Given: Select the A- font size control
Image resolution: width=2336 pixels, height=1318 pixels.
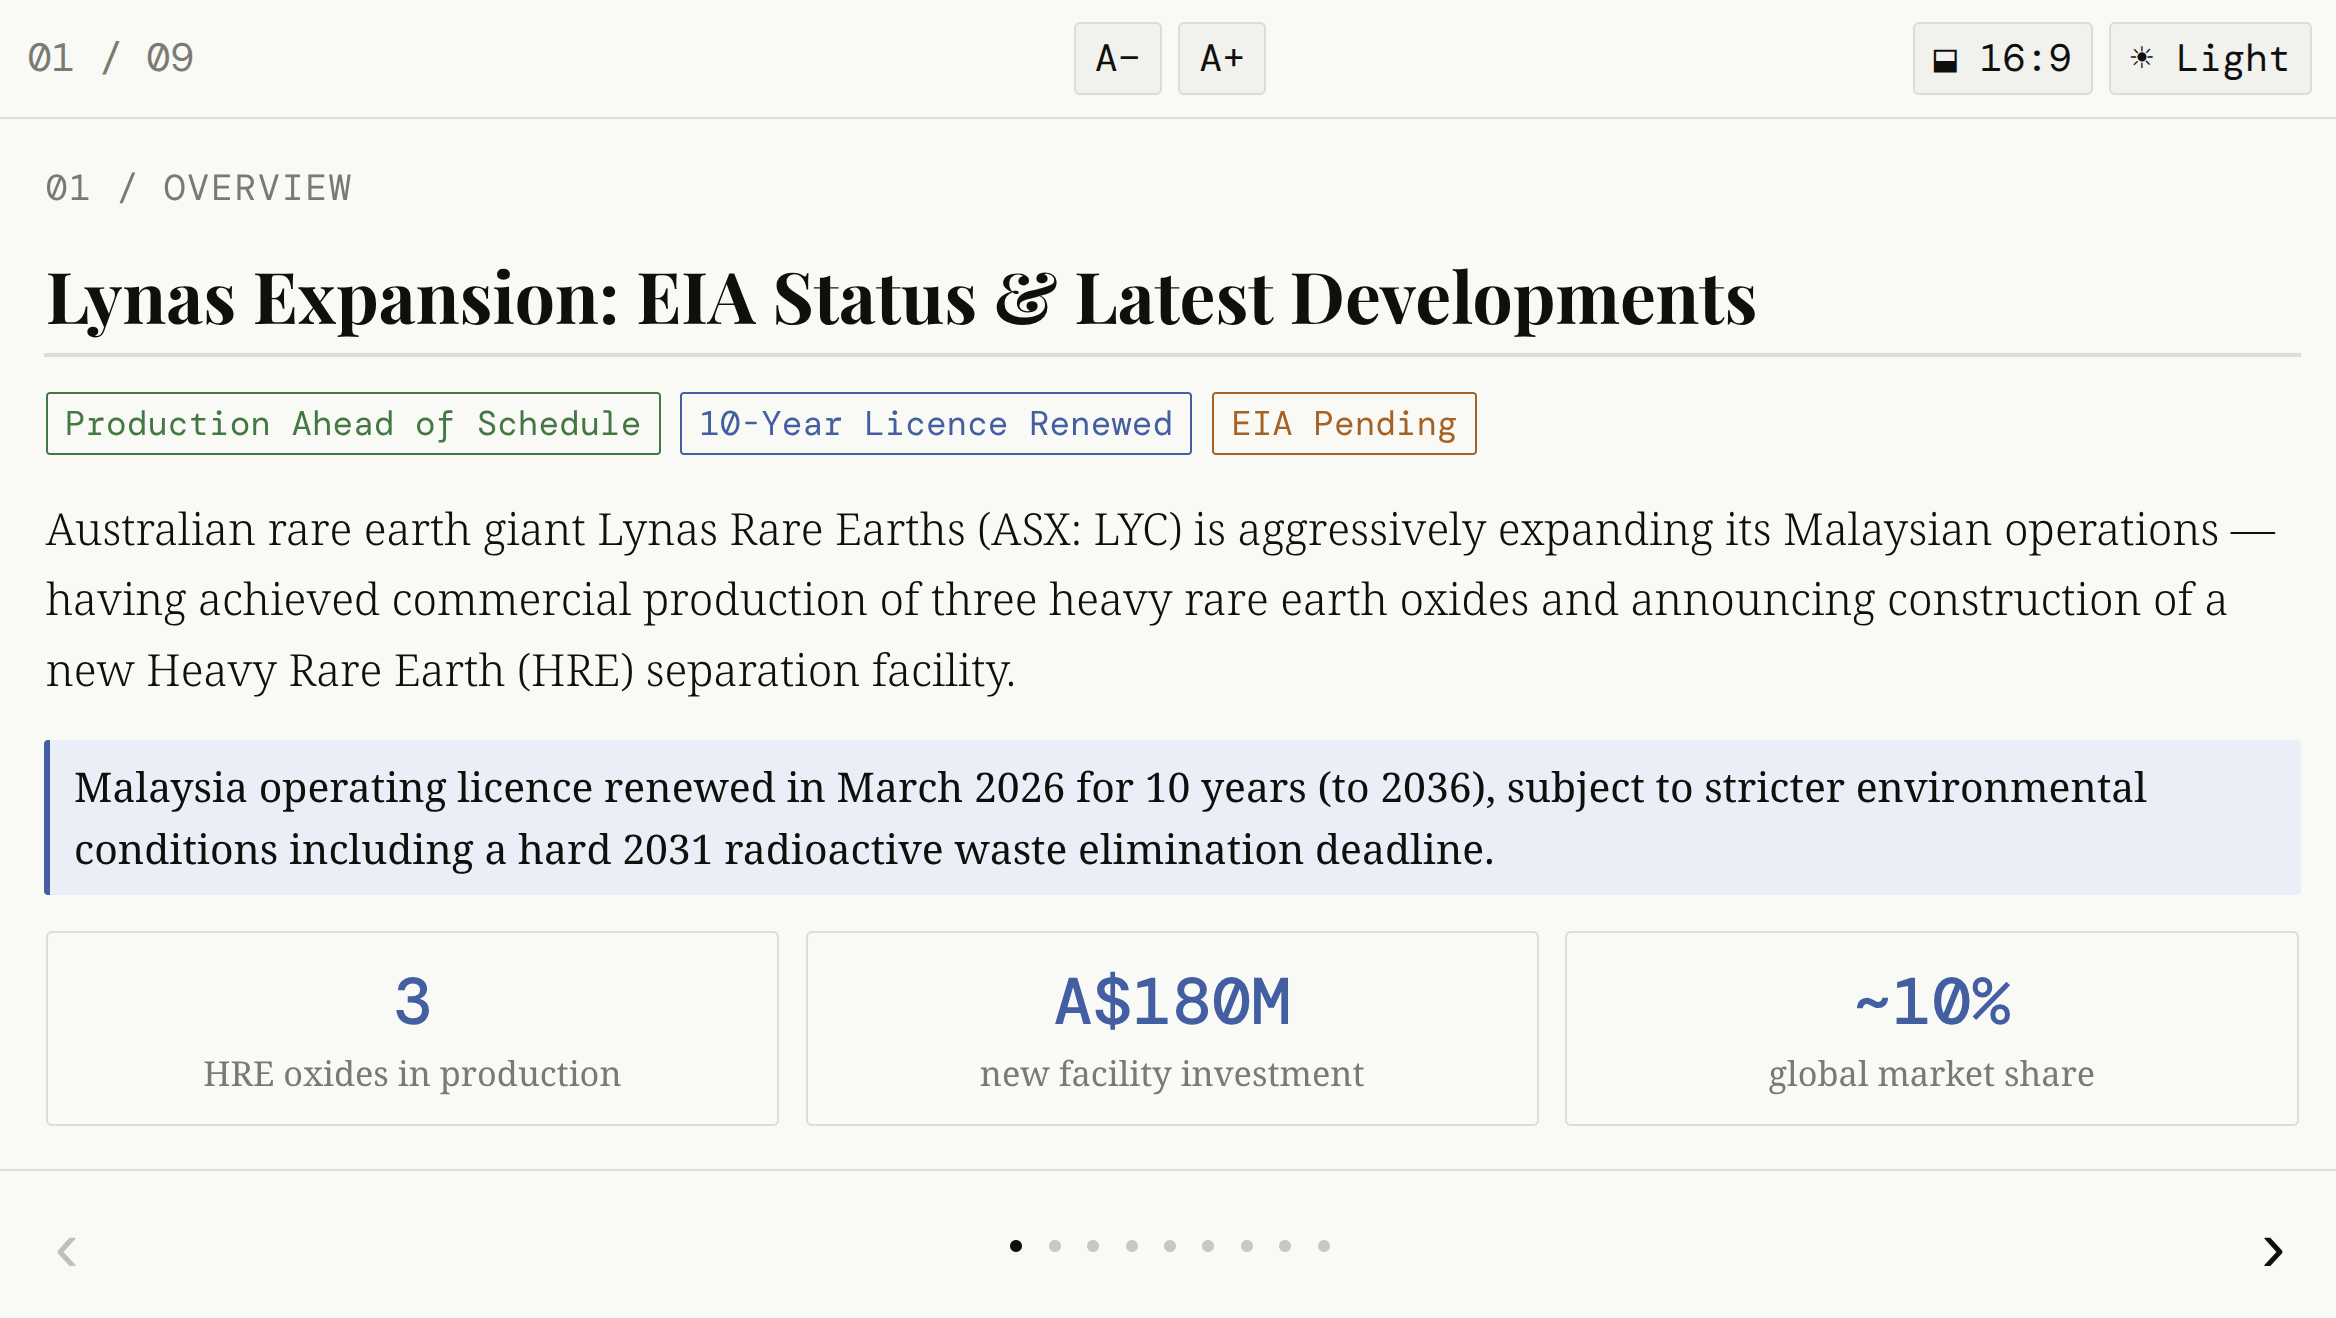Looking at the screenshot, I should click(x=1117, y=59).
